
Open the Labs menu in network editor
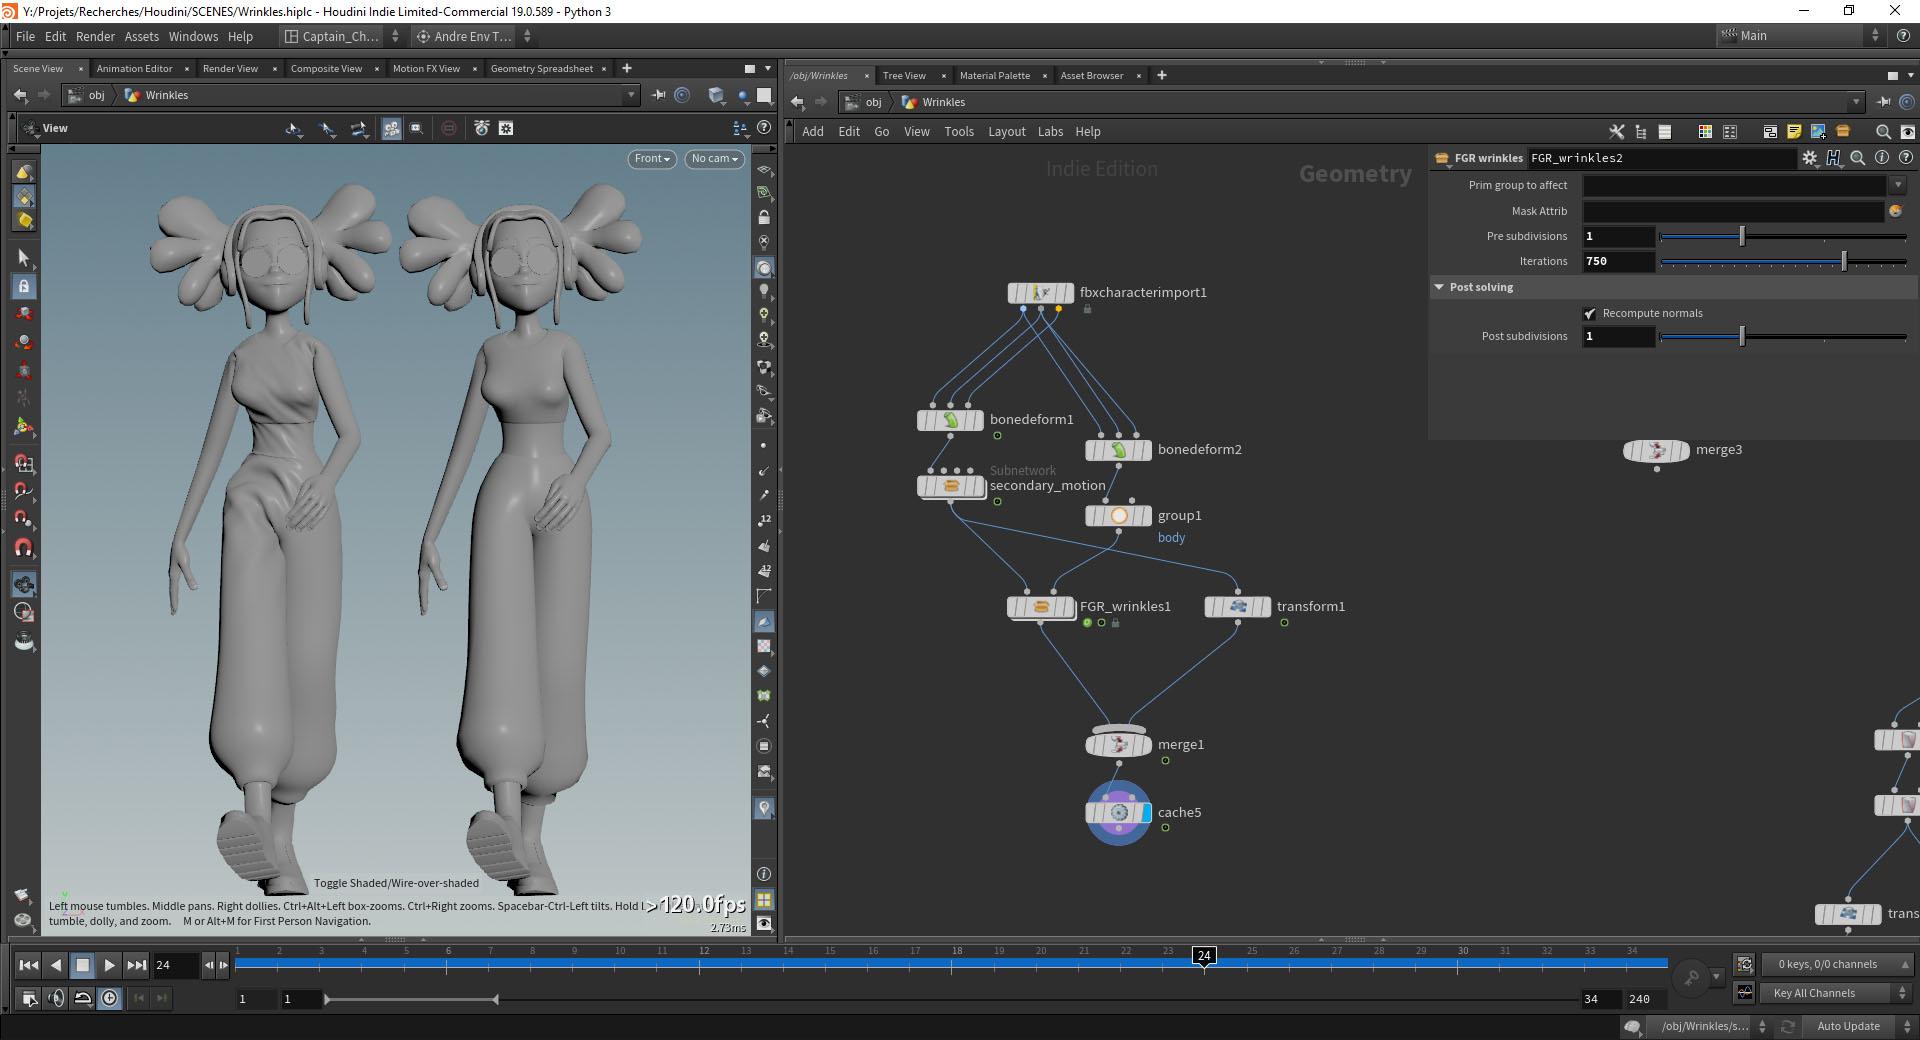[x=1050, y=132]
